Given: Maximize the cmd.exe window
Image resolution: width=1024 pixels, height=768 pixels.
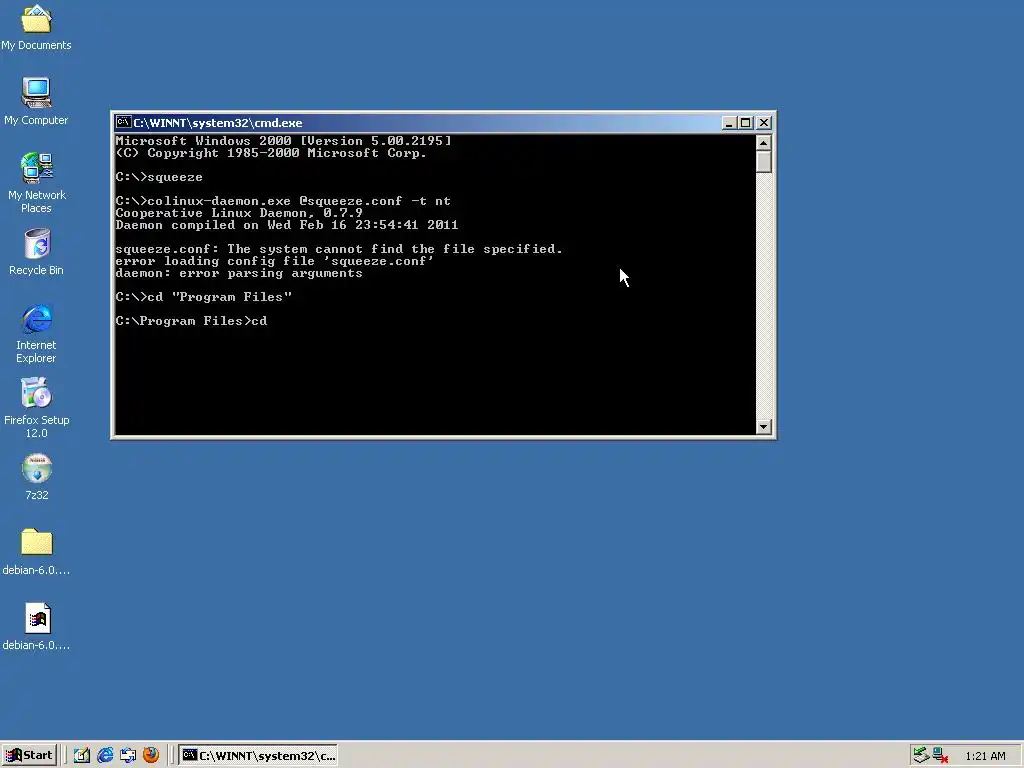Looking at the screenshot, I should point(745,123).
